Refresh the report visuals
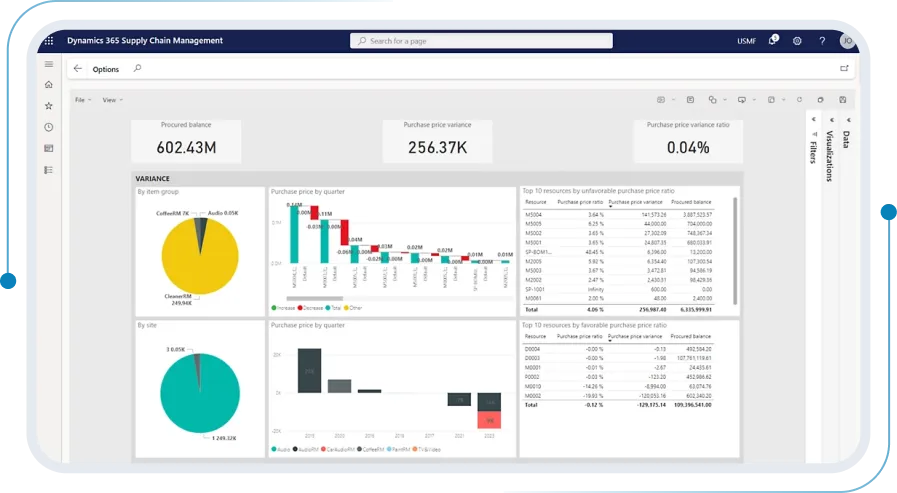Screen dimensions: 897x493 click(x=800, y=100)
